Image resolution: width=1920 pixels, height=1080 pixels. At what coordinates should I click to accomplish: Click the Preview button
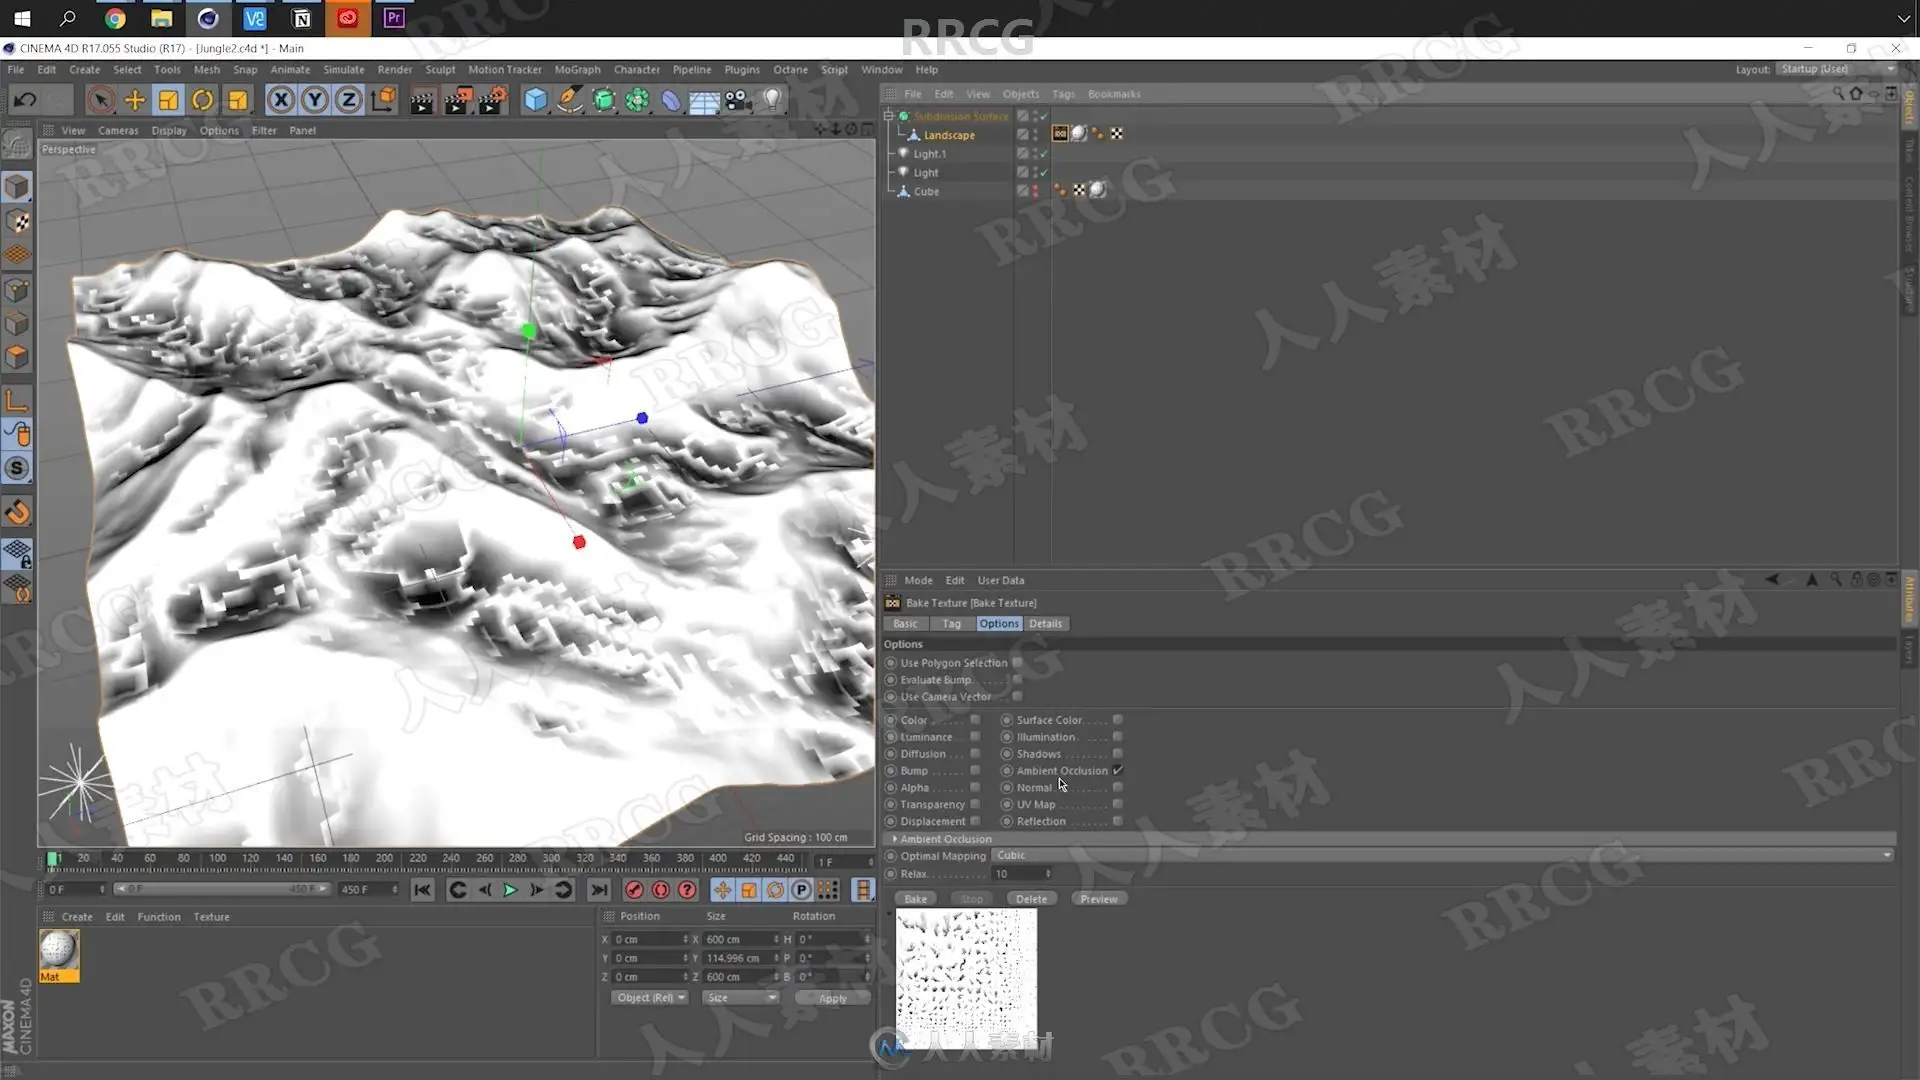click(1098, 899)
